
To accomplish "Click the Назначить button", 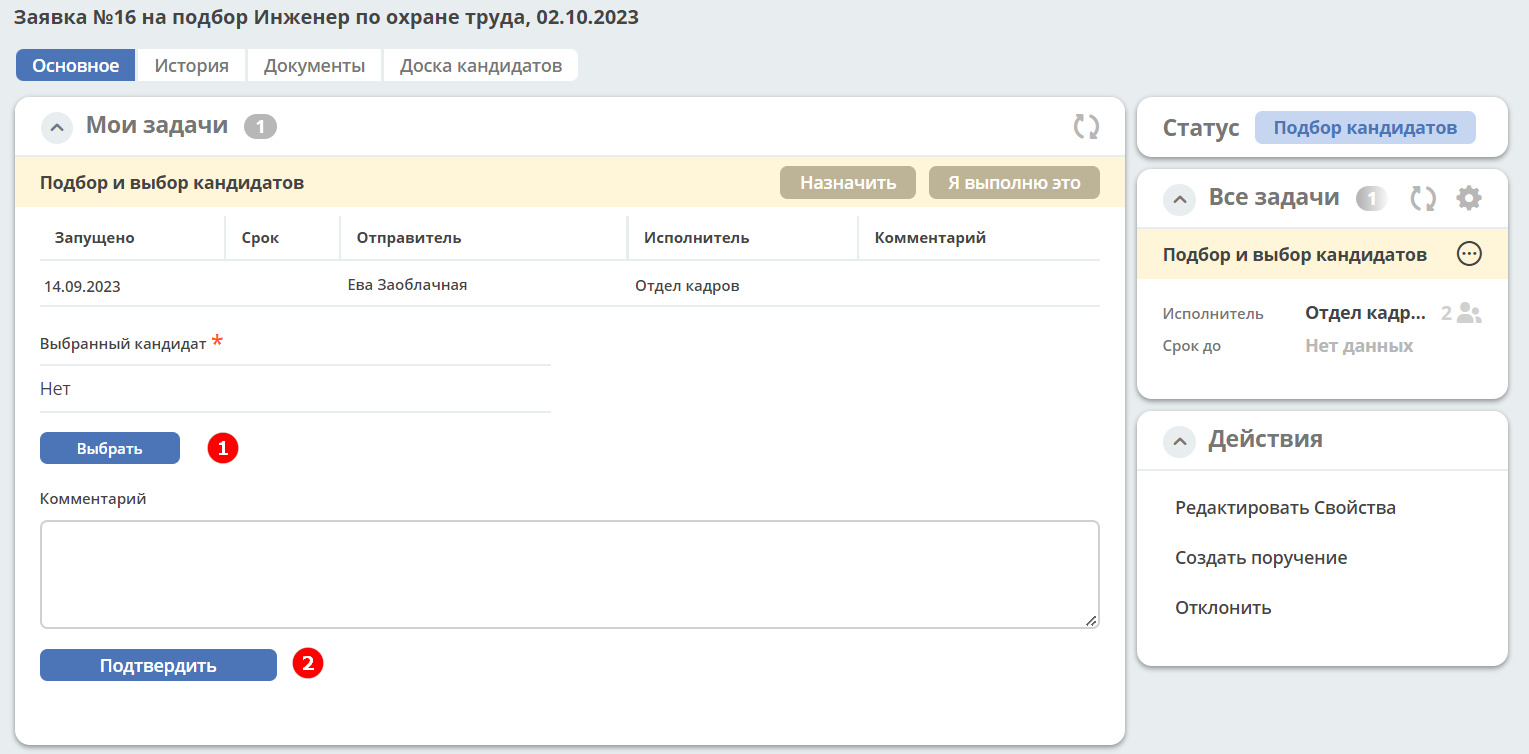I will click(x=848, y=183).
